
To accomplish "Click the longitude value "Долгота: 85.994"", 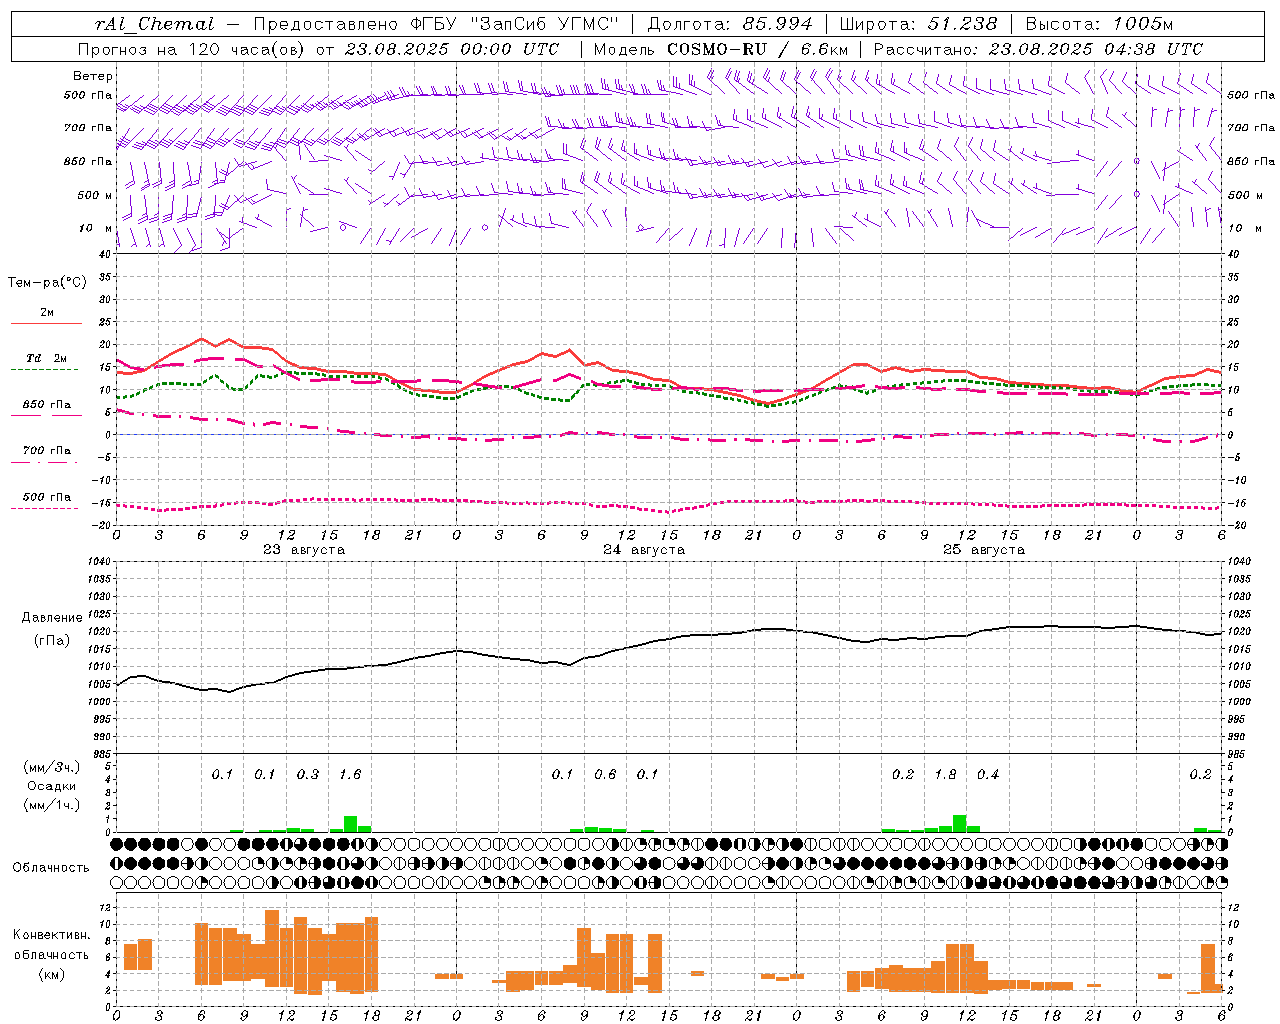I will tap(731, 24).
